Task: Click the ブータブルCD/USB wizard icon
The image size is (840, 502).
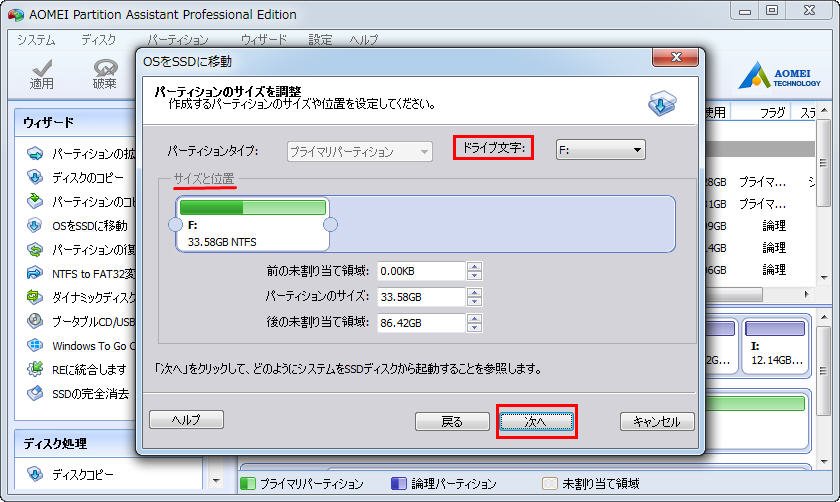Action: tap(35, 321)
